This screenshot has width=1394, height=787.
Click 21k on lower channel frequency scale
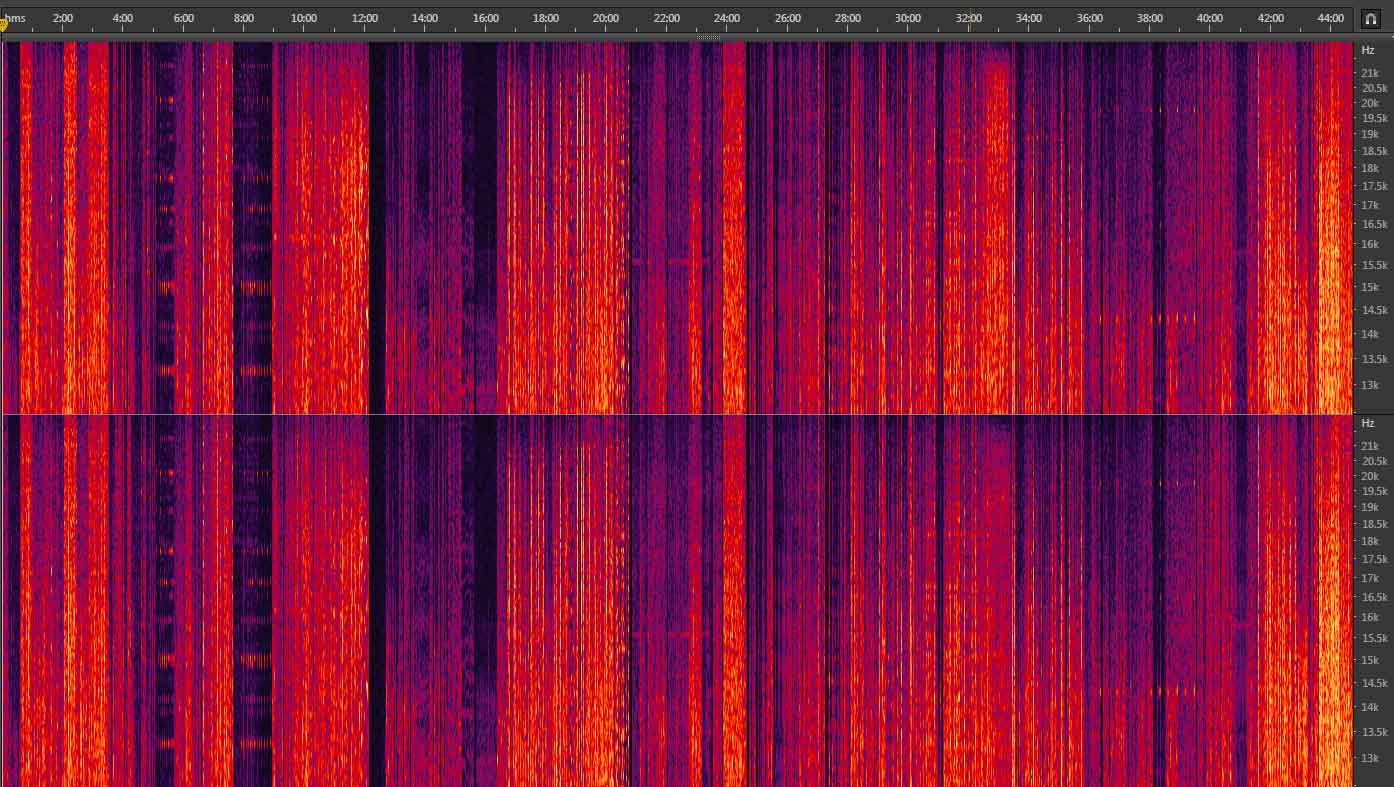[x=1370, y=445]
